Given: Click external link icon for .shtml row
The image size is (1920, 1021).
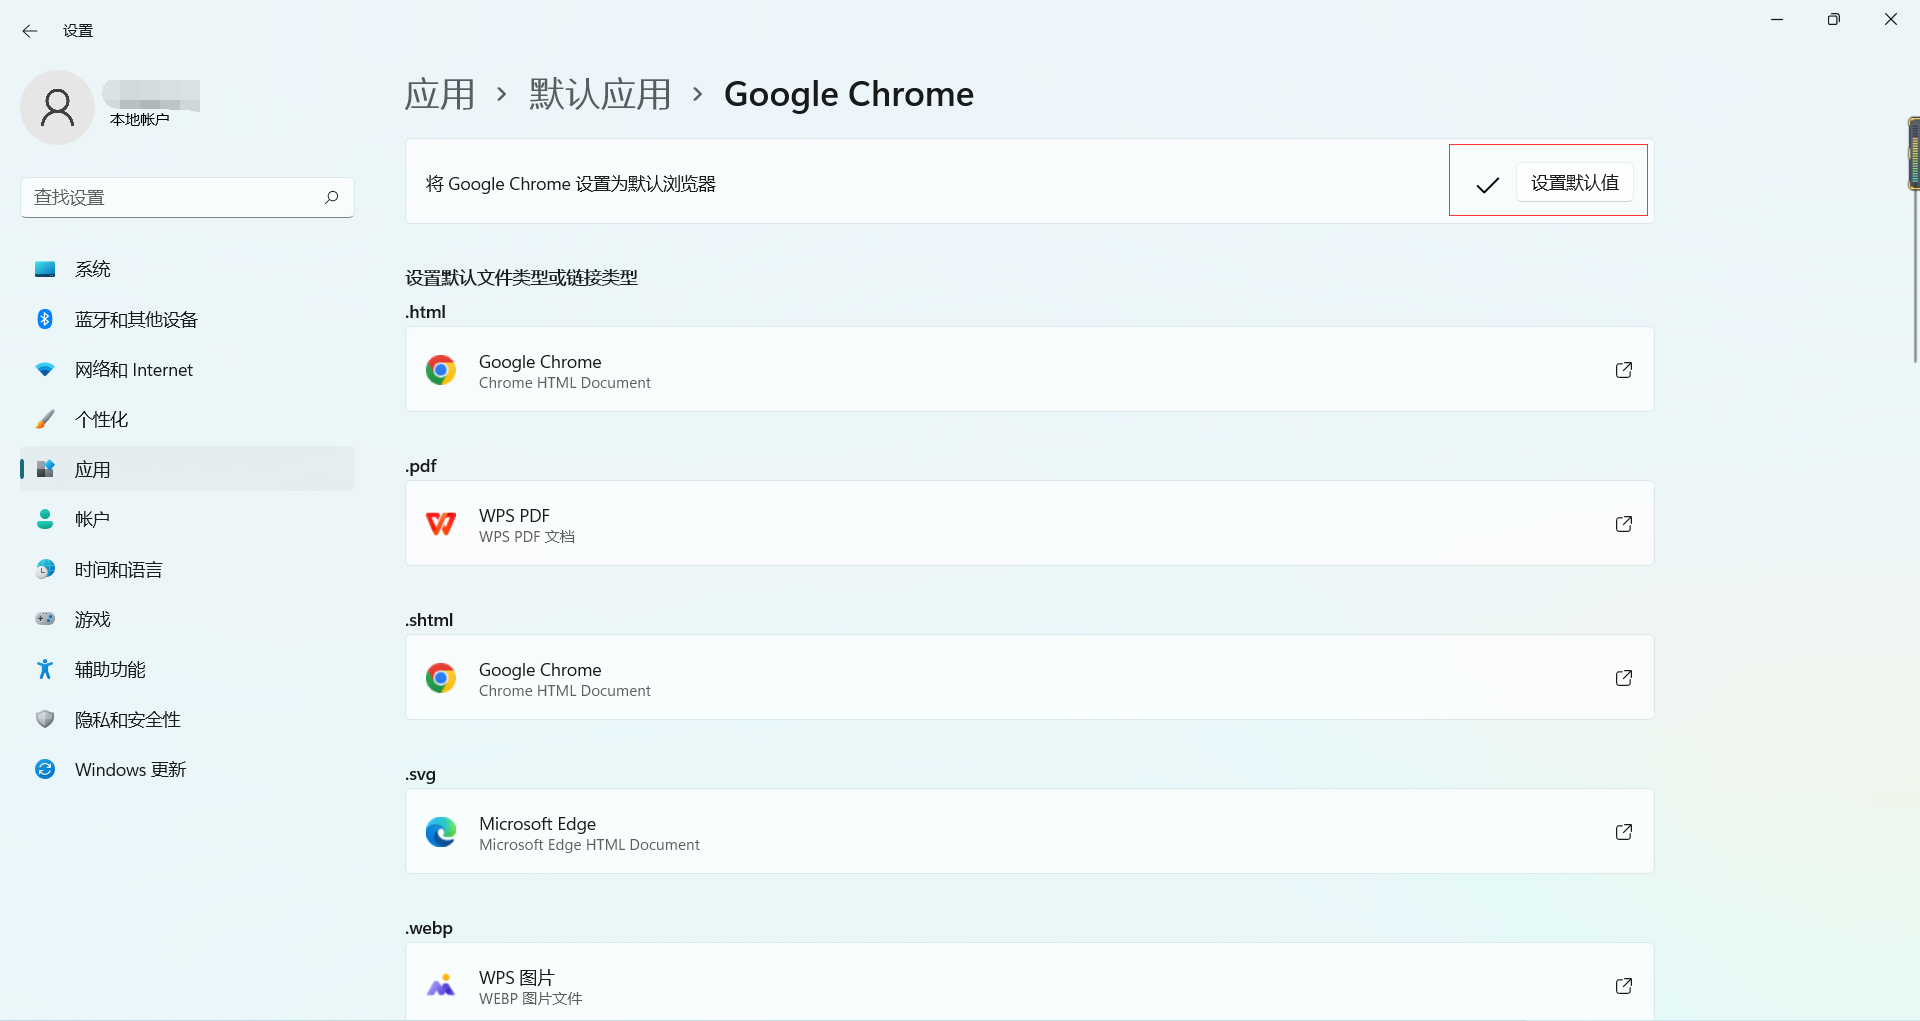Looking at the screenshot, I should (x=1624, y=678).
